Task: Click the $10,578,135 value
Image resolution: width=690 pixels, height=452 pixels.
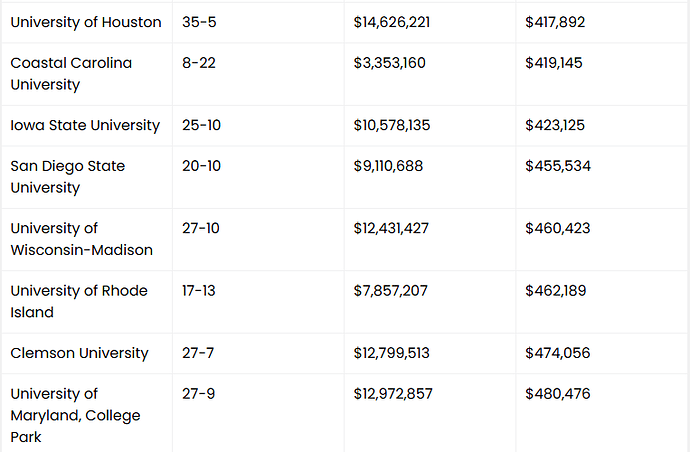Action: [x=392, y=125]
